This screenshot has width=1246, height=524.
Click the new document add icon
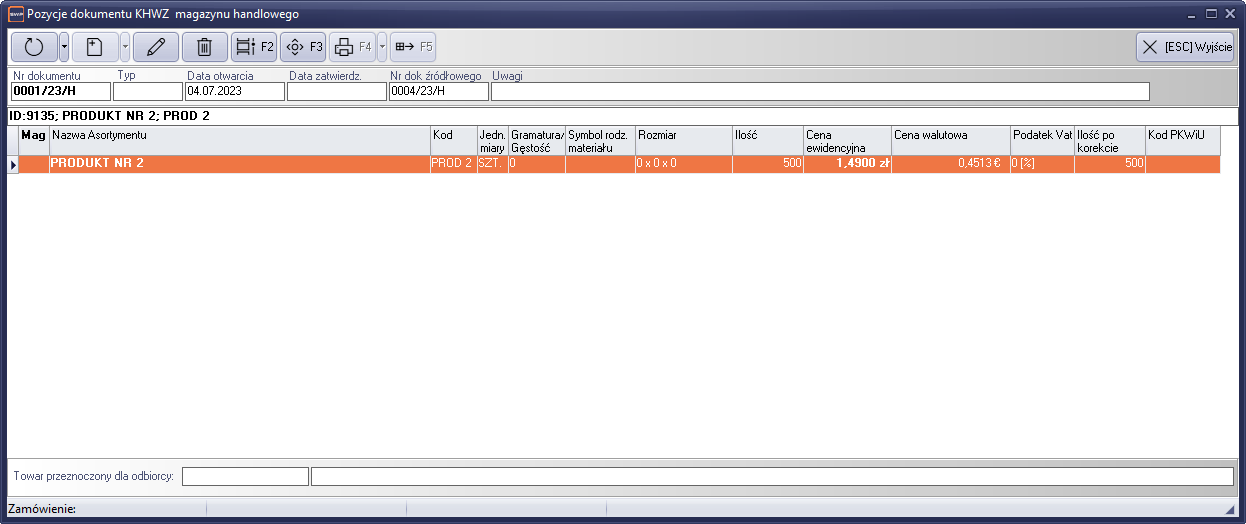[95, 47]
